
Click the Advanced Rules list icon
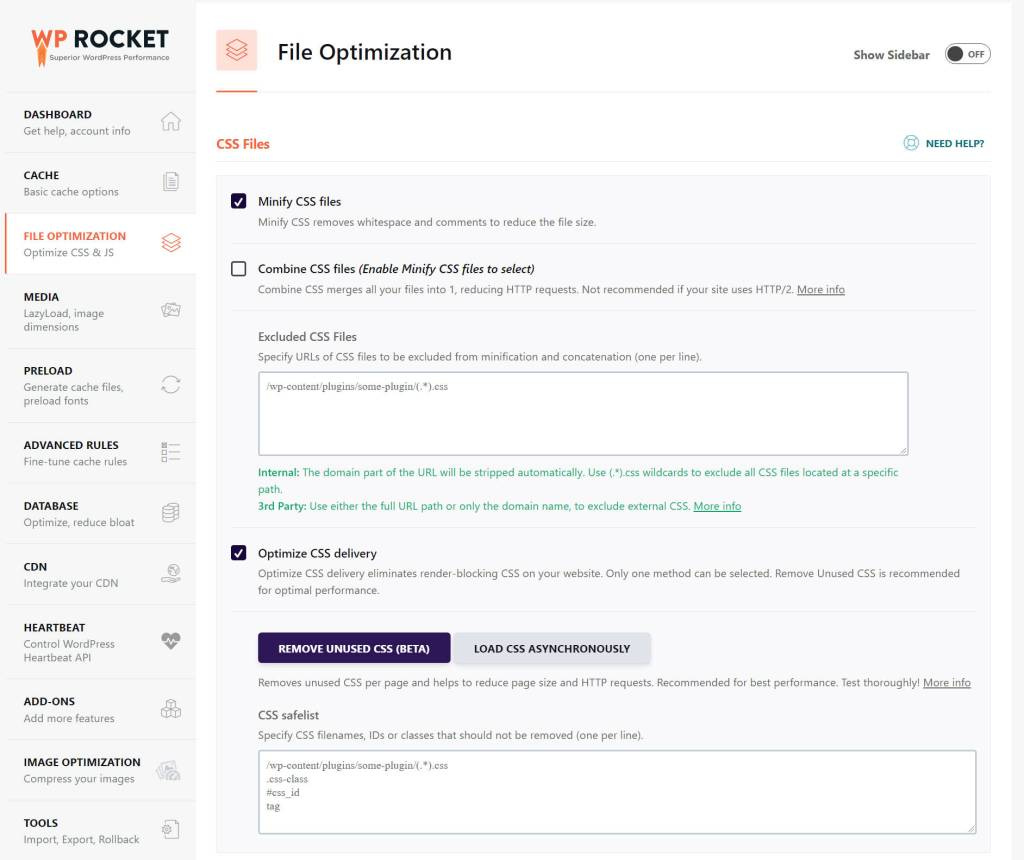[170, 452]
